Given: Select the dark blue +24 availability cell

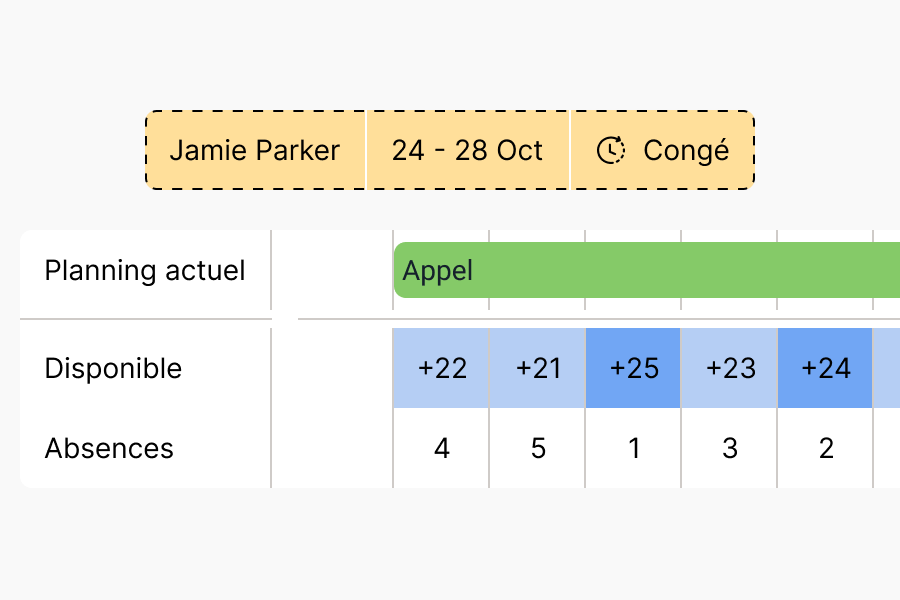Looking at the screenshot, I should tap(826, 368).
